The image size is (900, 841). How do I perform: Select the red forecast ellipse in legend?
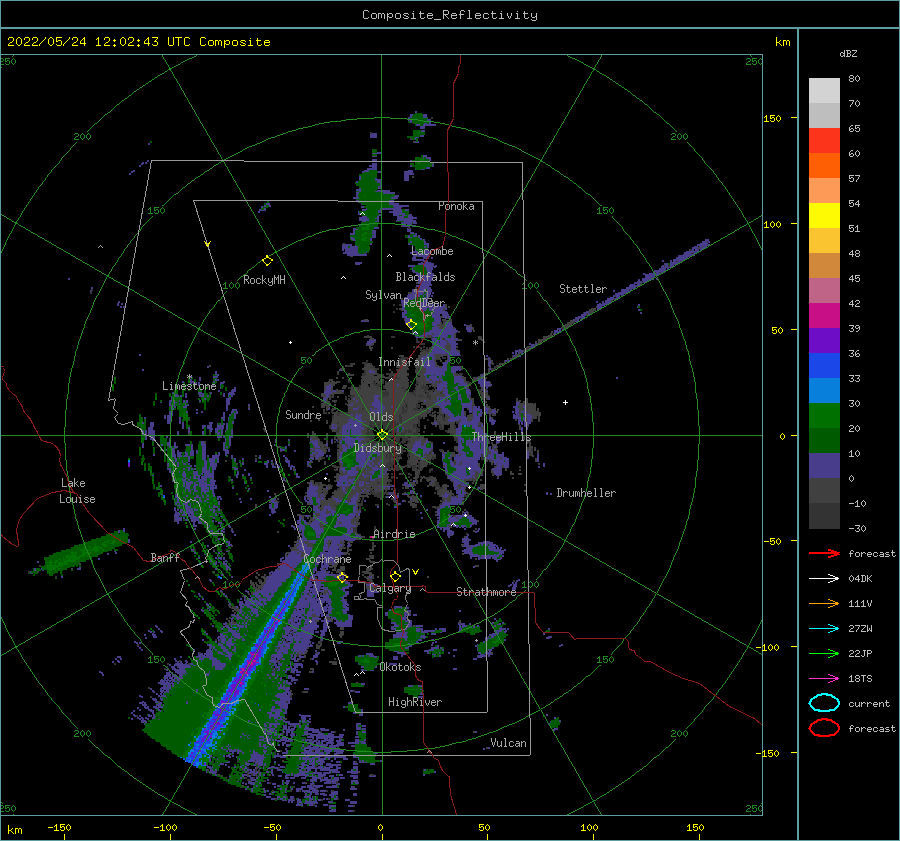(824, 728)
